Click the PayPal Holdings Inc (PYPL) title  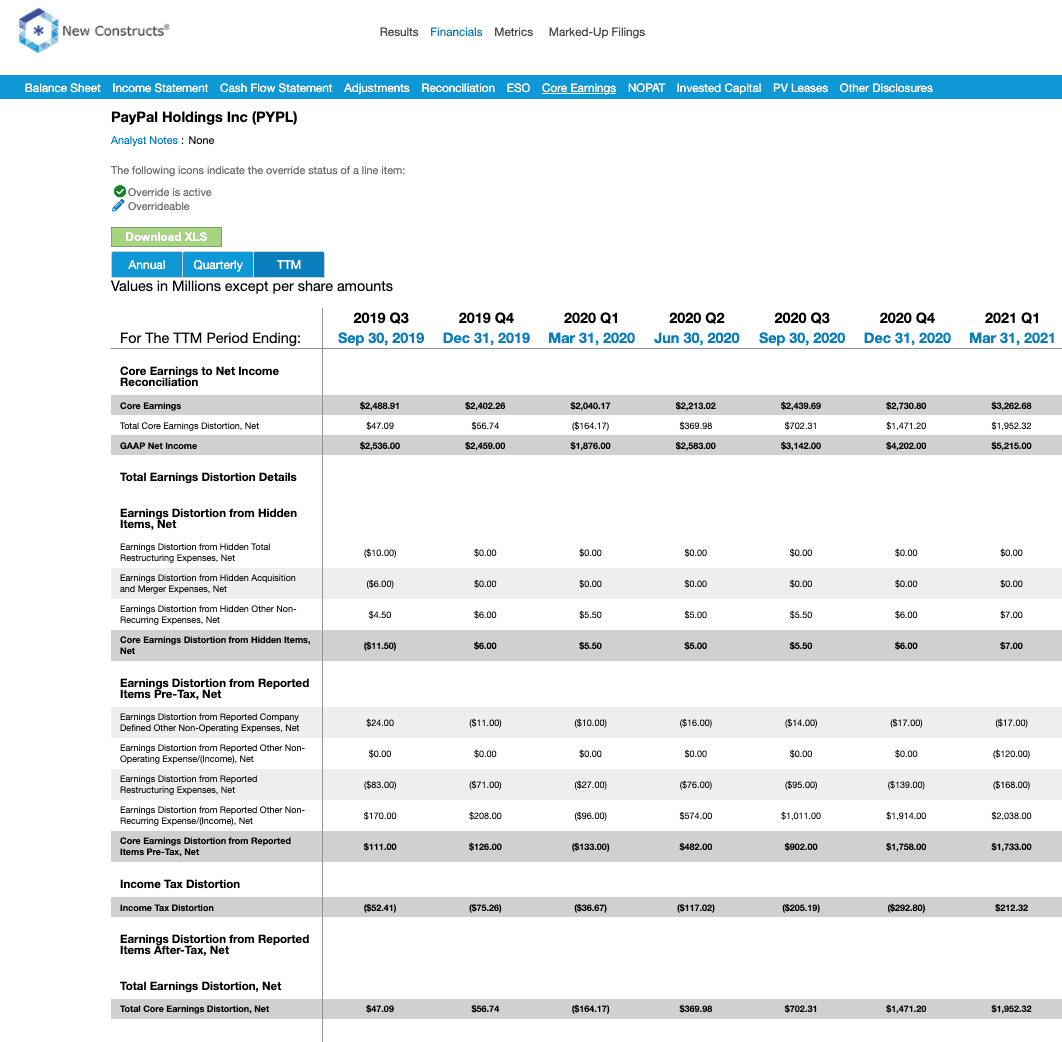(x=204, y=117)
